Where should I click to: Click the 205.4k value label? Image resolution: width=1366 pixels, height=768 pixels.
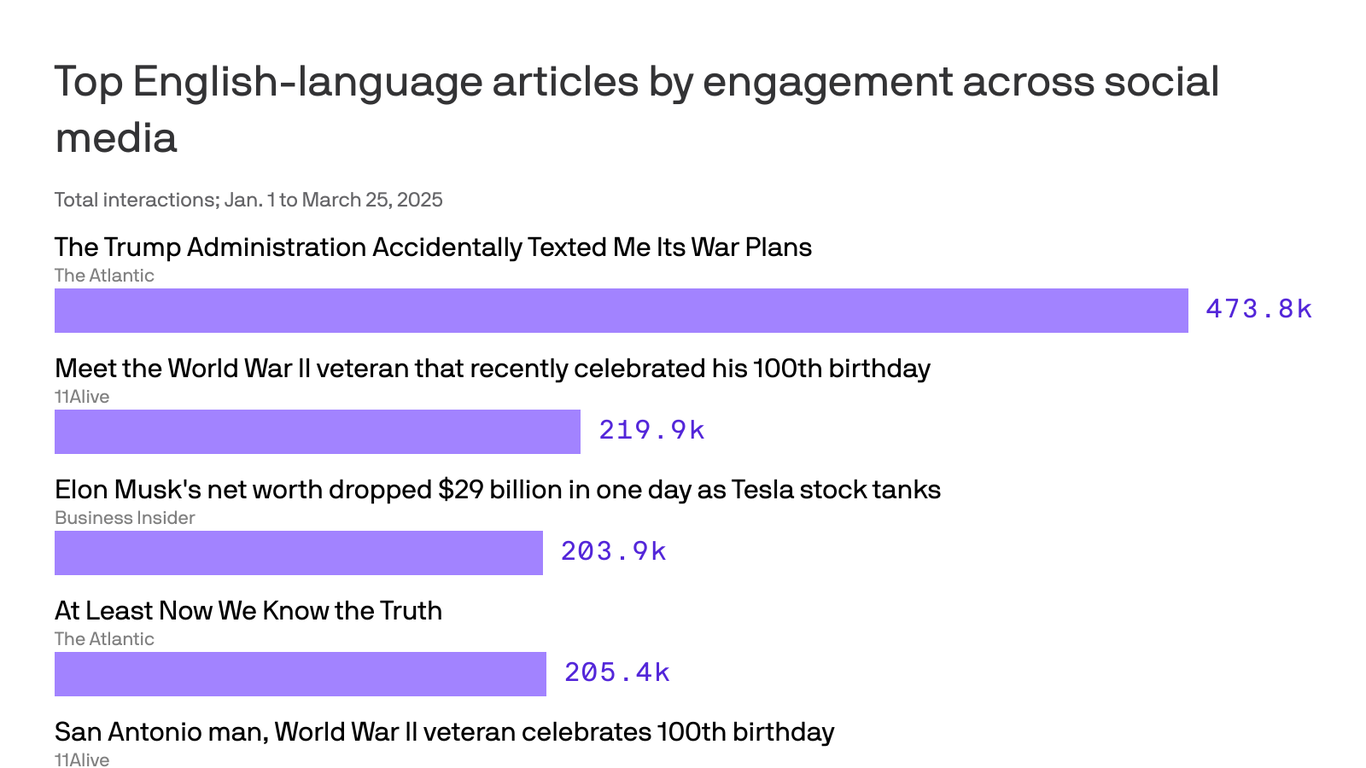pos(617,673)
